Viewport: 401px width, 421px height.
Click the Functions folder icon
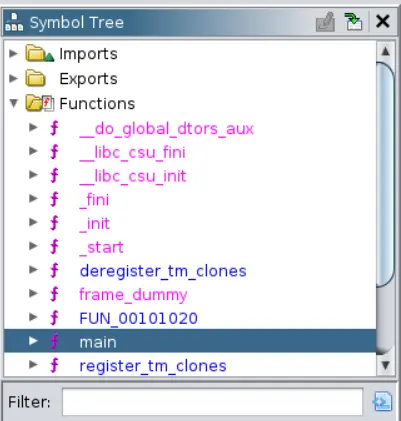[39, 103]
